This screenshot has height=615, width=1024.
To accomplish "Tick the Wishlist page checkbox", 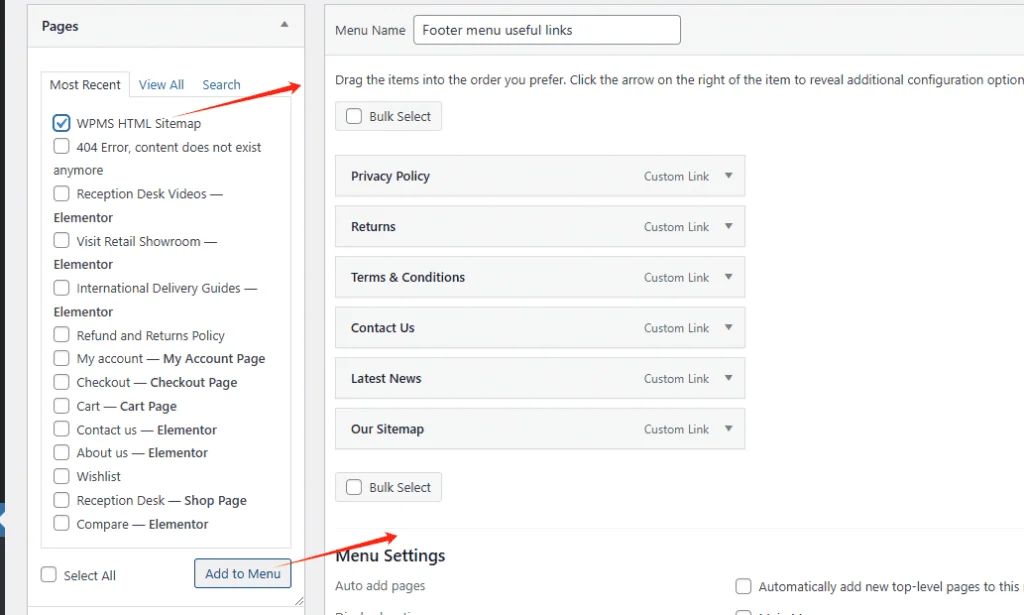I will tap(62, 477).
